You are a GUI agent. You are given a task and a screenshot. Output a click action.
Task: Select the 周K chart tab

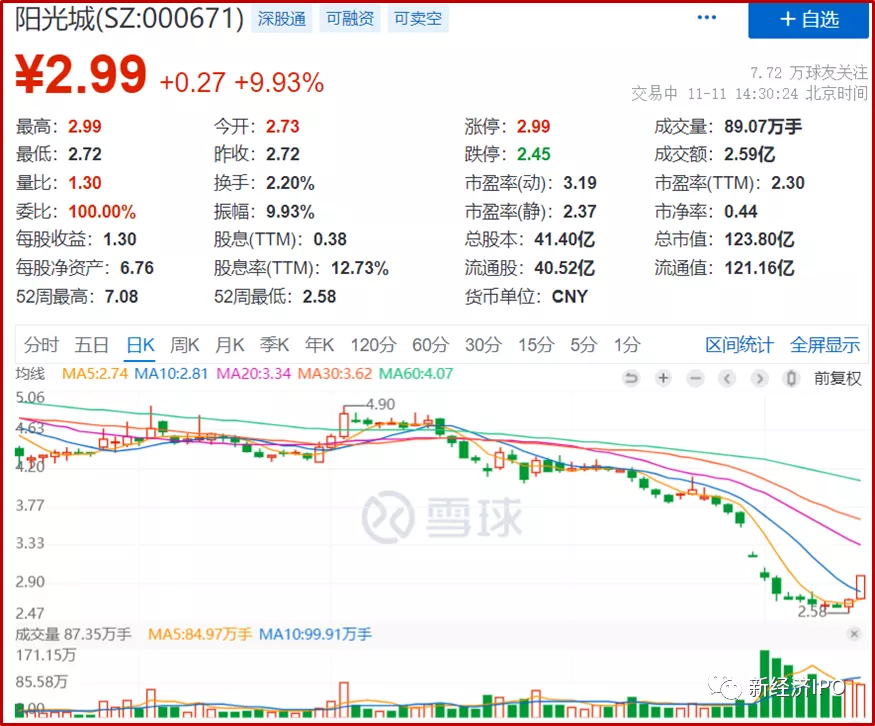pyautogui.click(x=185, y=345)
